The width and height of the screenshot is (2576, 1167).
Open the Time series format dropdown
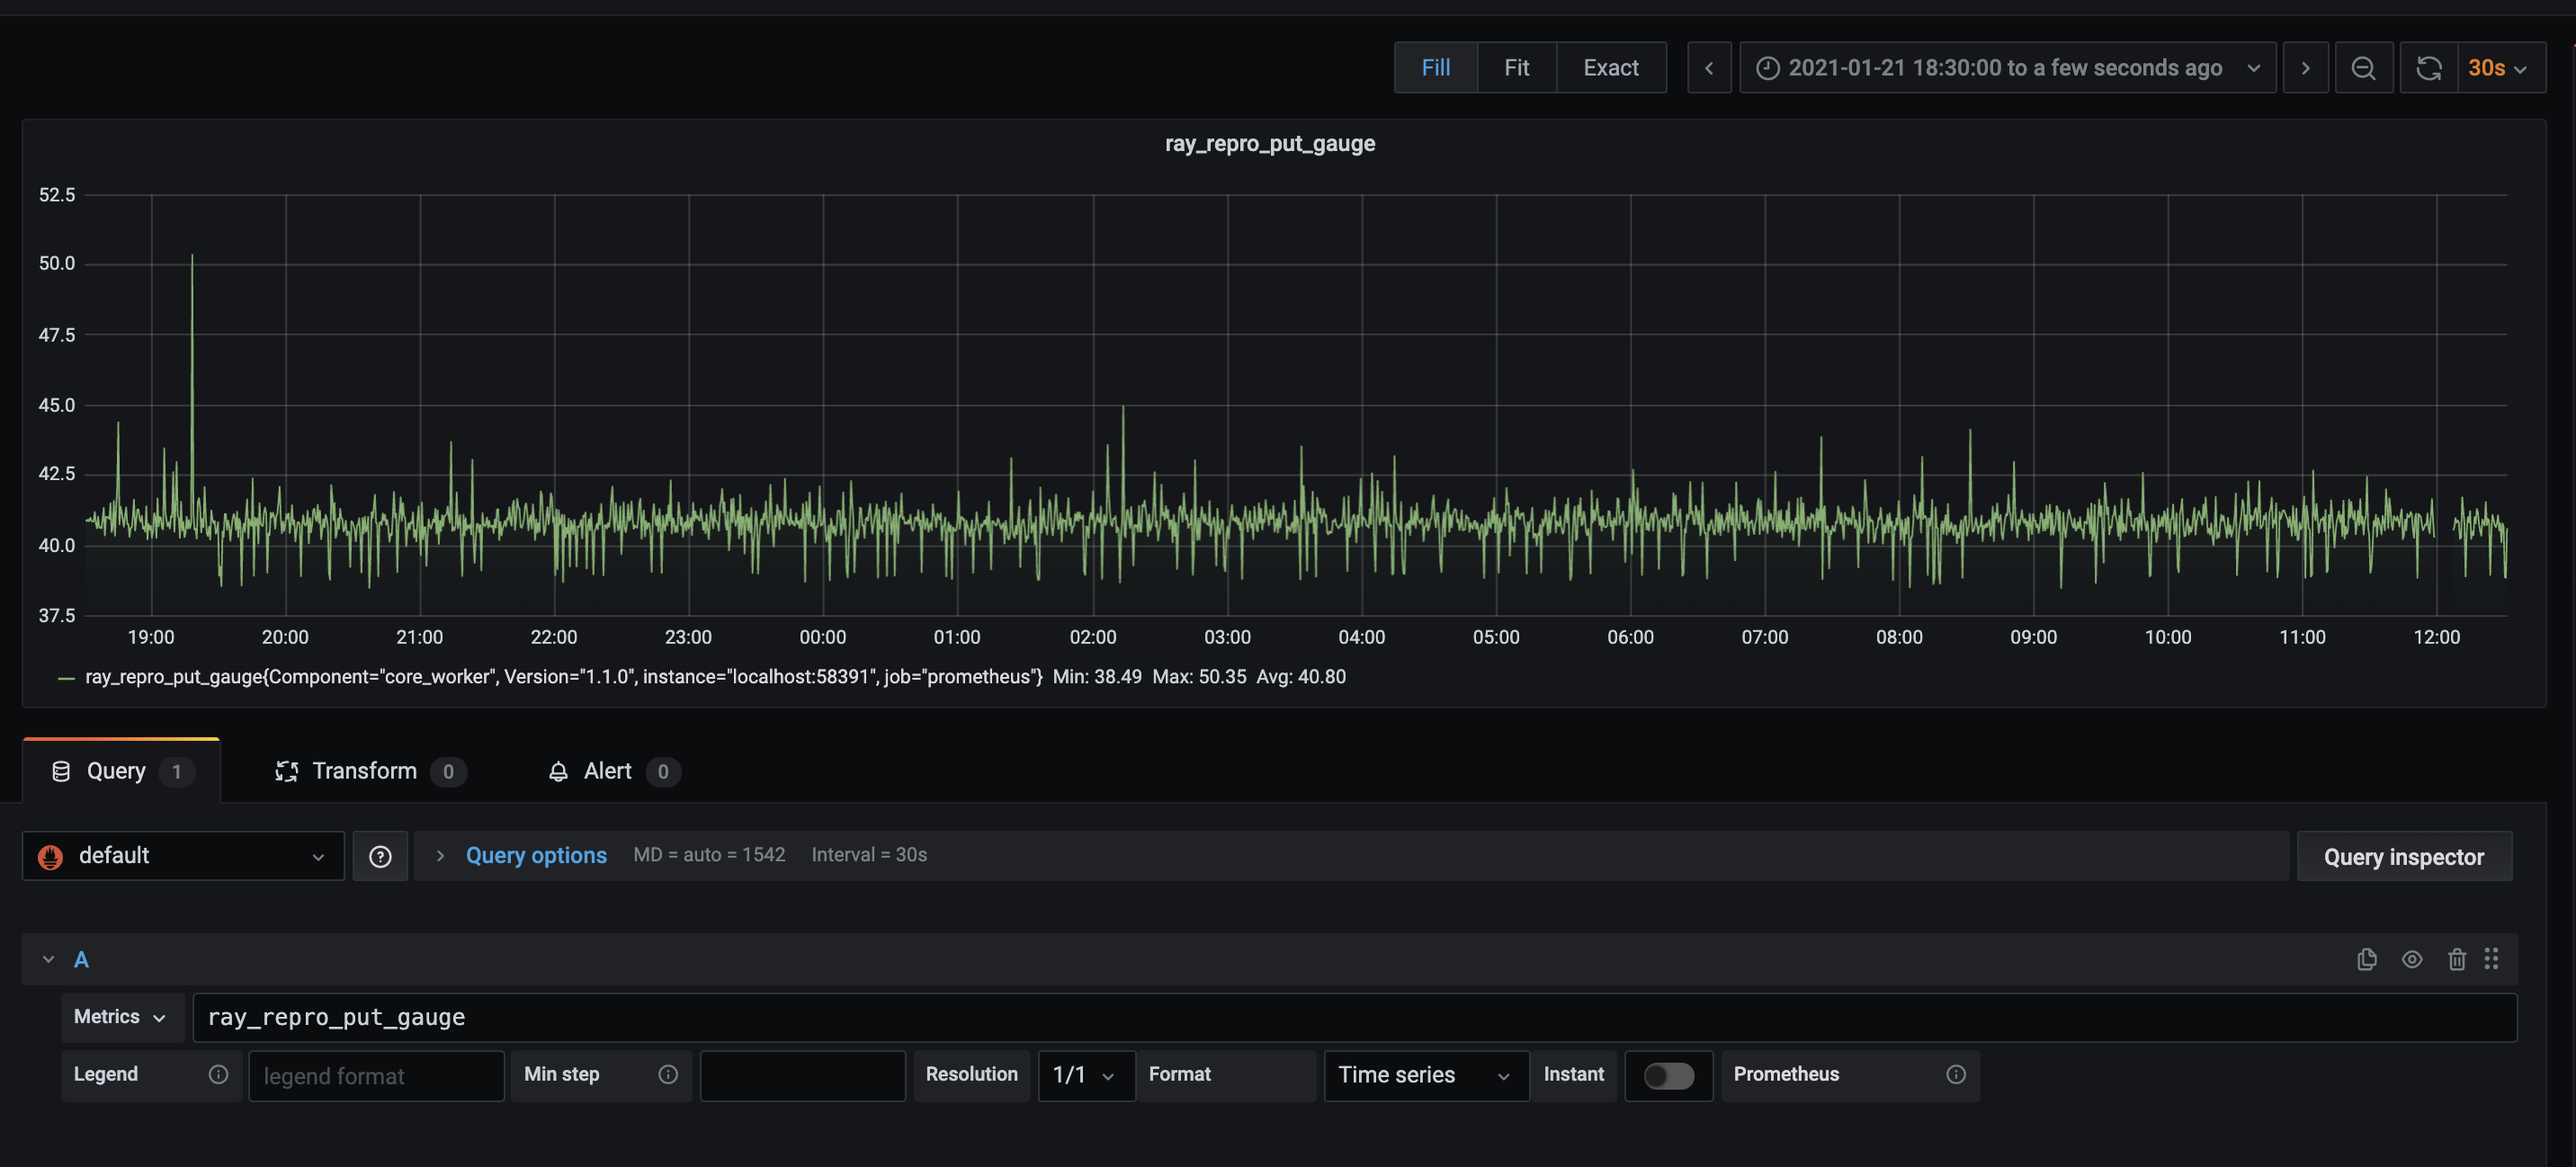1425,1075
